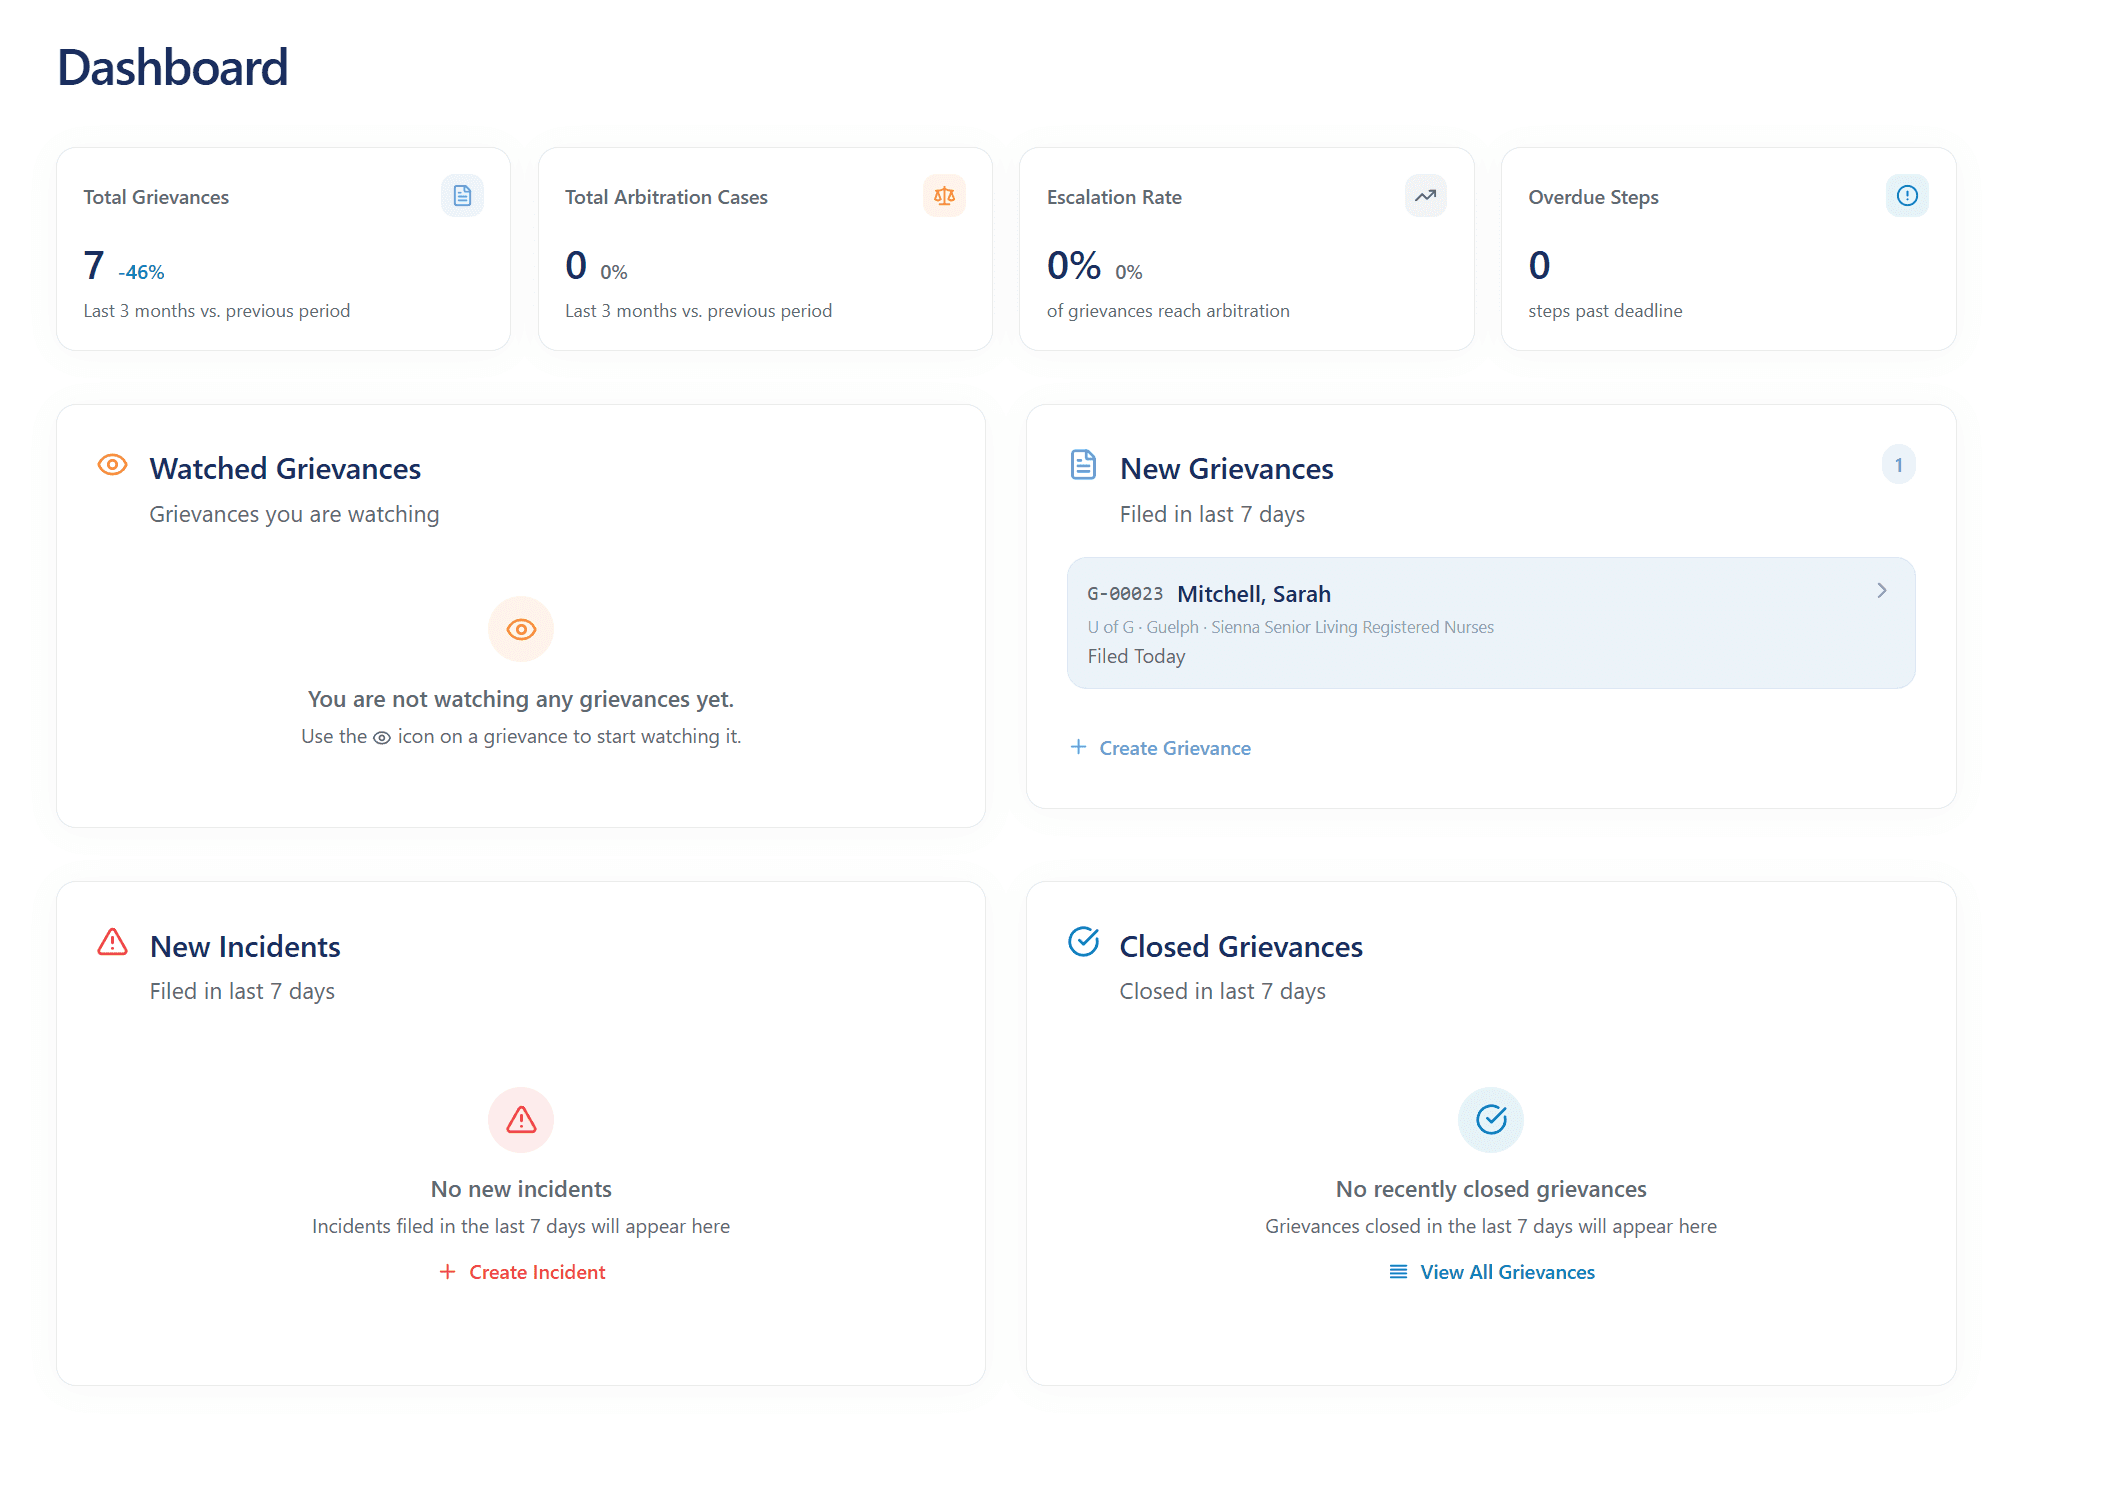Click the list icon before View All Grievances
The width and height of the screenshot is (2104, 1501).
(x=1397, y=1271)
